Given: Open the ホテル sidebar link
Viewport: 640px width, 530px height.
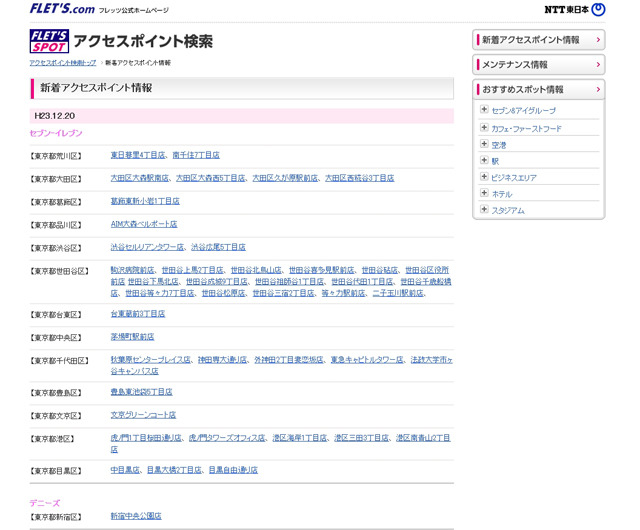Looking at the screenshot, I should click(x=502, y=194).
